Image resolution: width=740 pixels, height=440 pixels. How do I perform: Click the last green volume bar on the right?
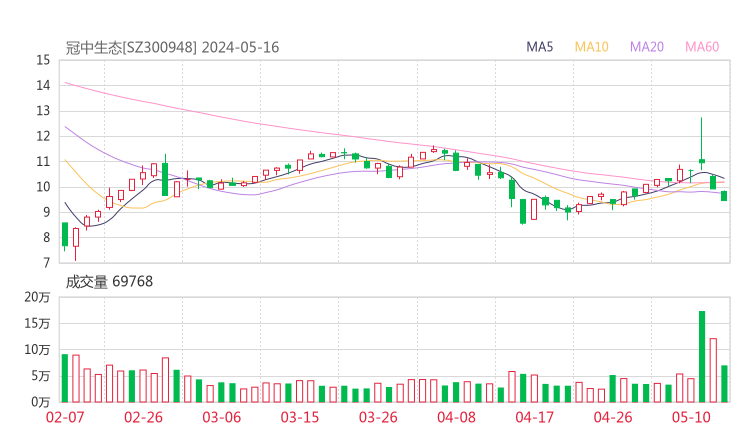[724, 384]
